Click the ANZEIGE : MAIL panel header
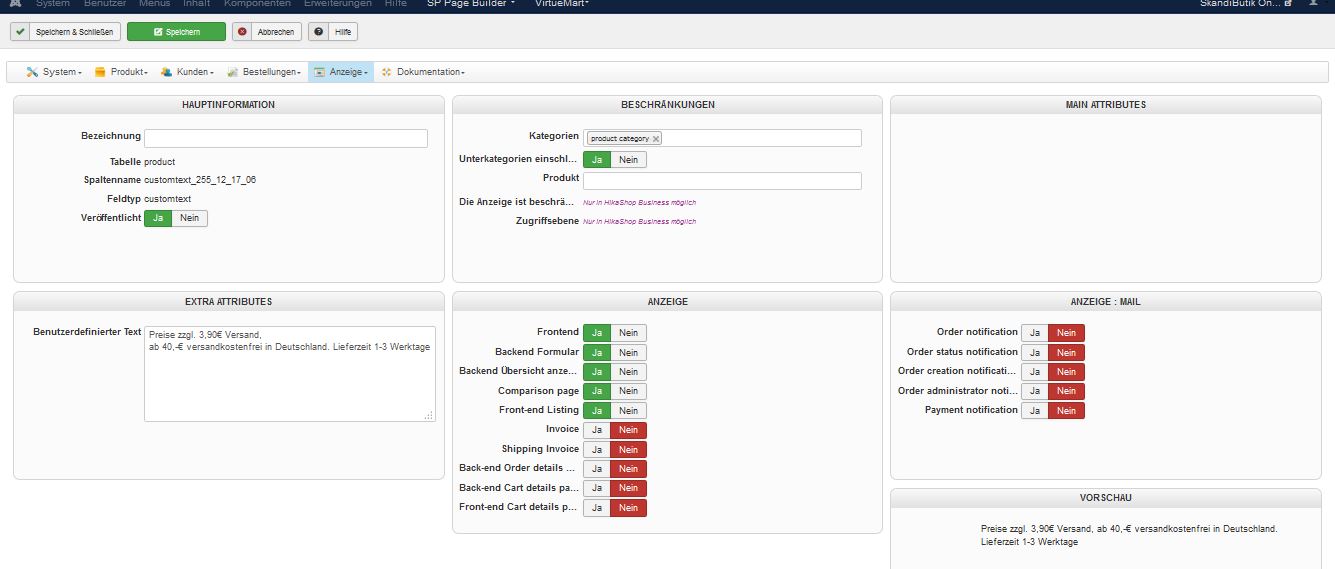1335x569 pixels. pyautogui.click(x=1106, y=301)
